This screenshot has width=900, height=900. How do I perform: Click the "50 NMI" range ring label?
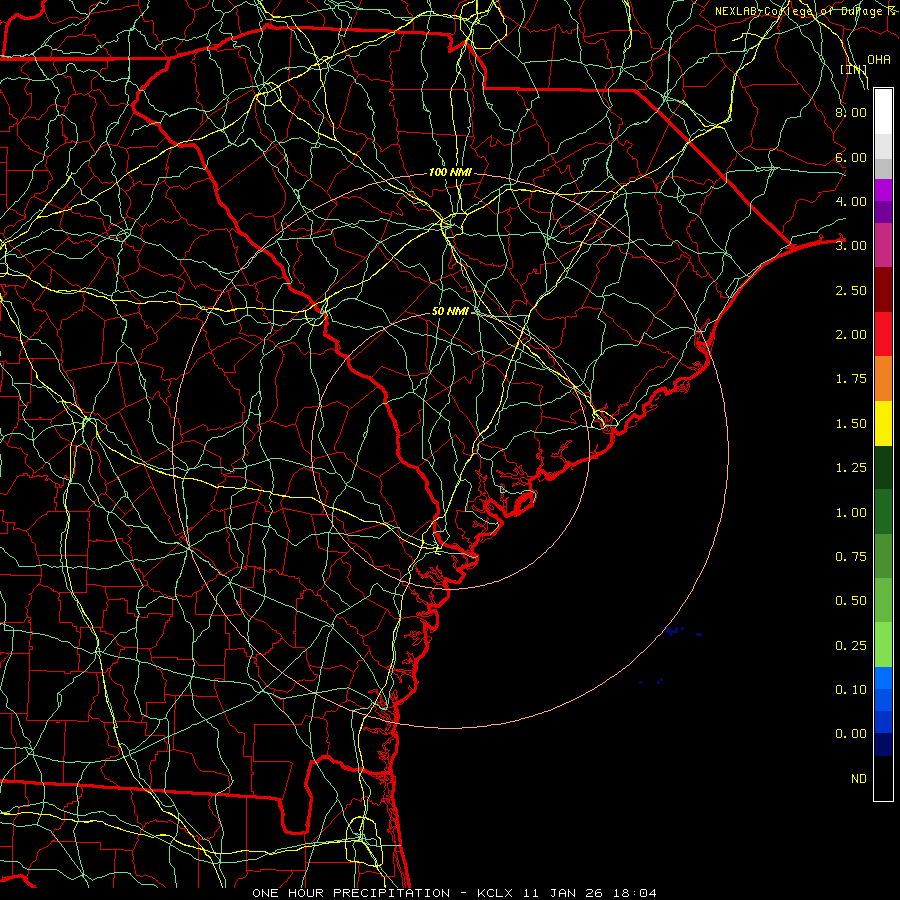click(451, 311)
